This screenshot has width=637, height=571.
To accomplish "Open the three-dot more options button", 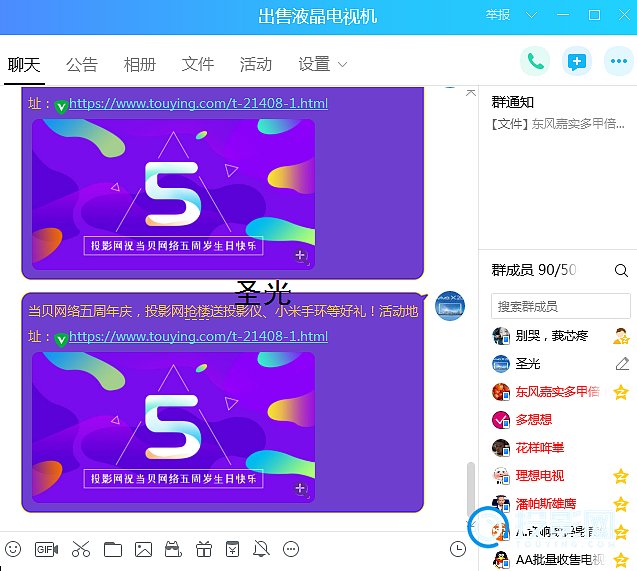I will (619, 61).
